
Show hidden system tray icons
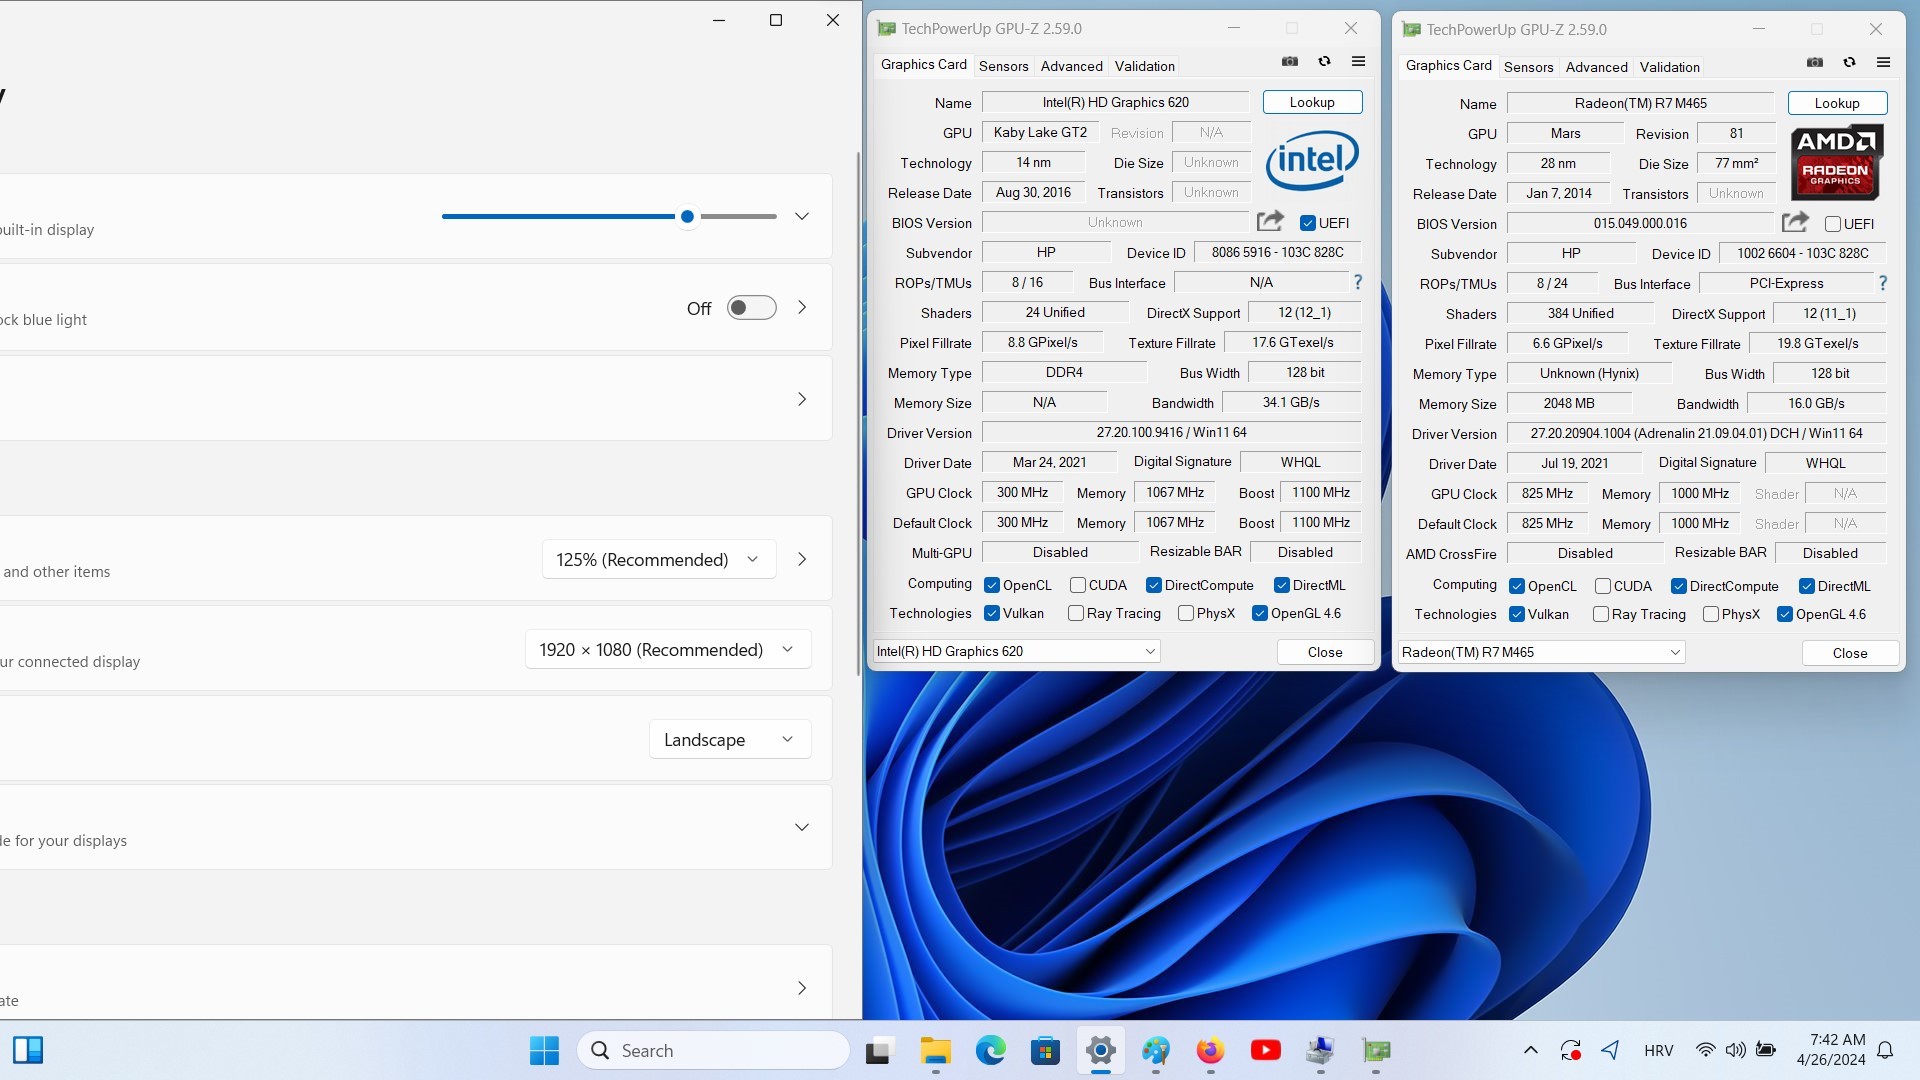point(1530,1050)
